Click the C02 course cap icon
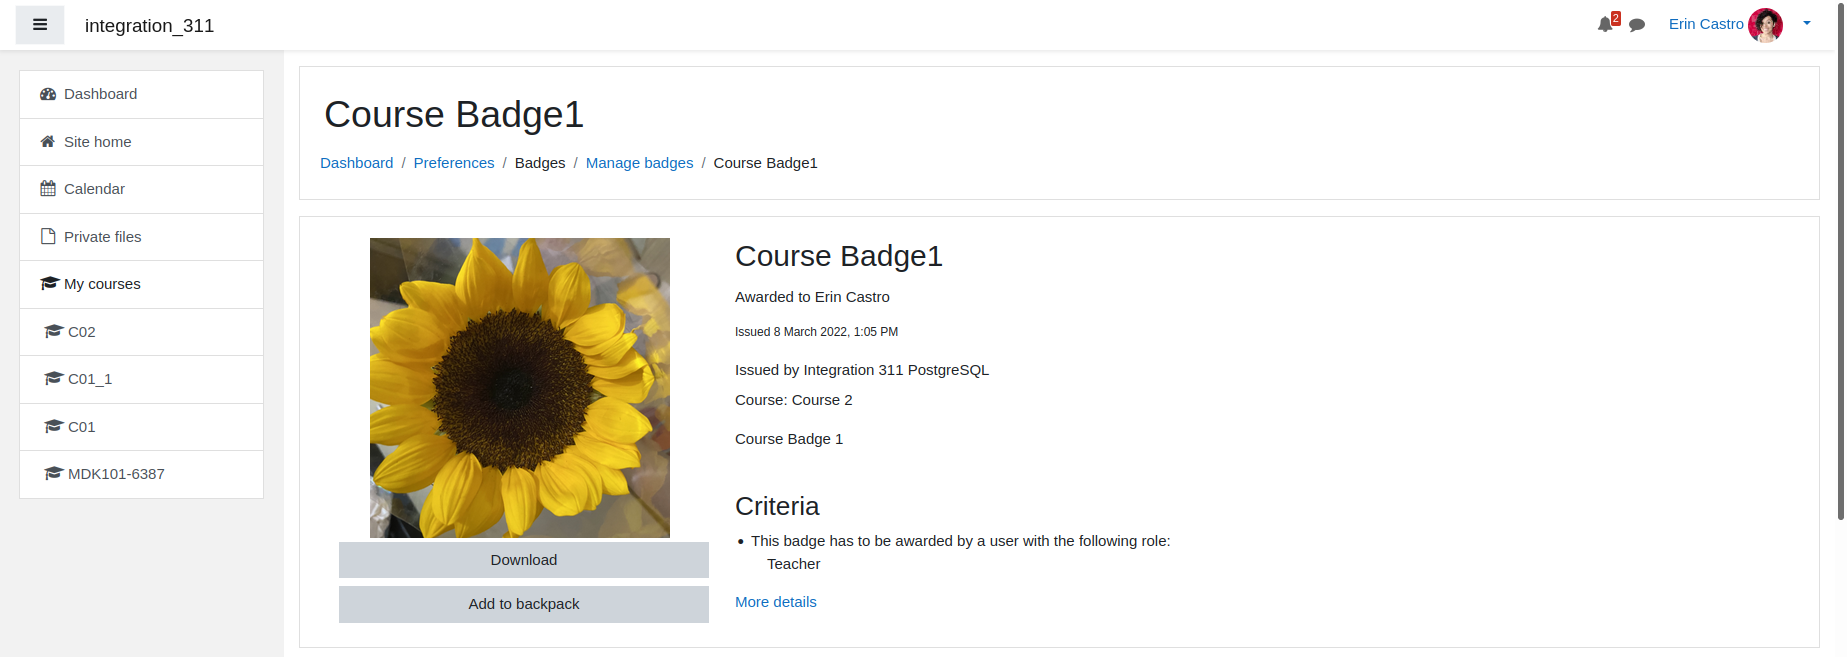Screen dimensions: 1847x657 pyautogui.click(x=54, y=331)
